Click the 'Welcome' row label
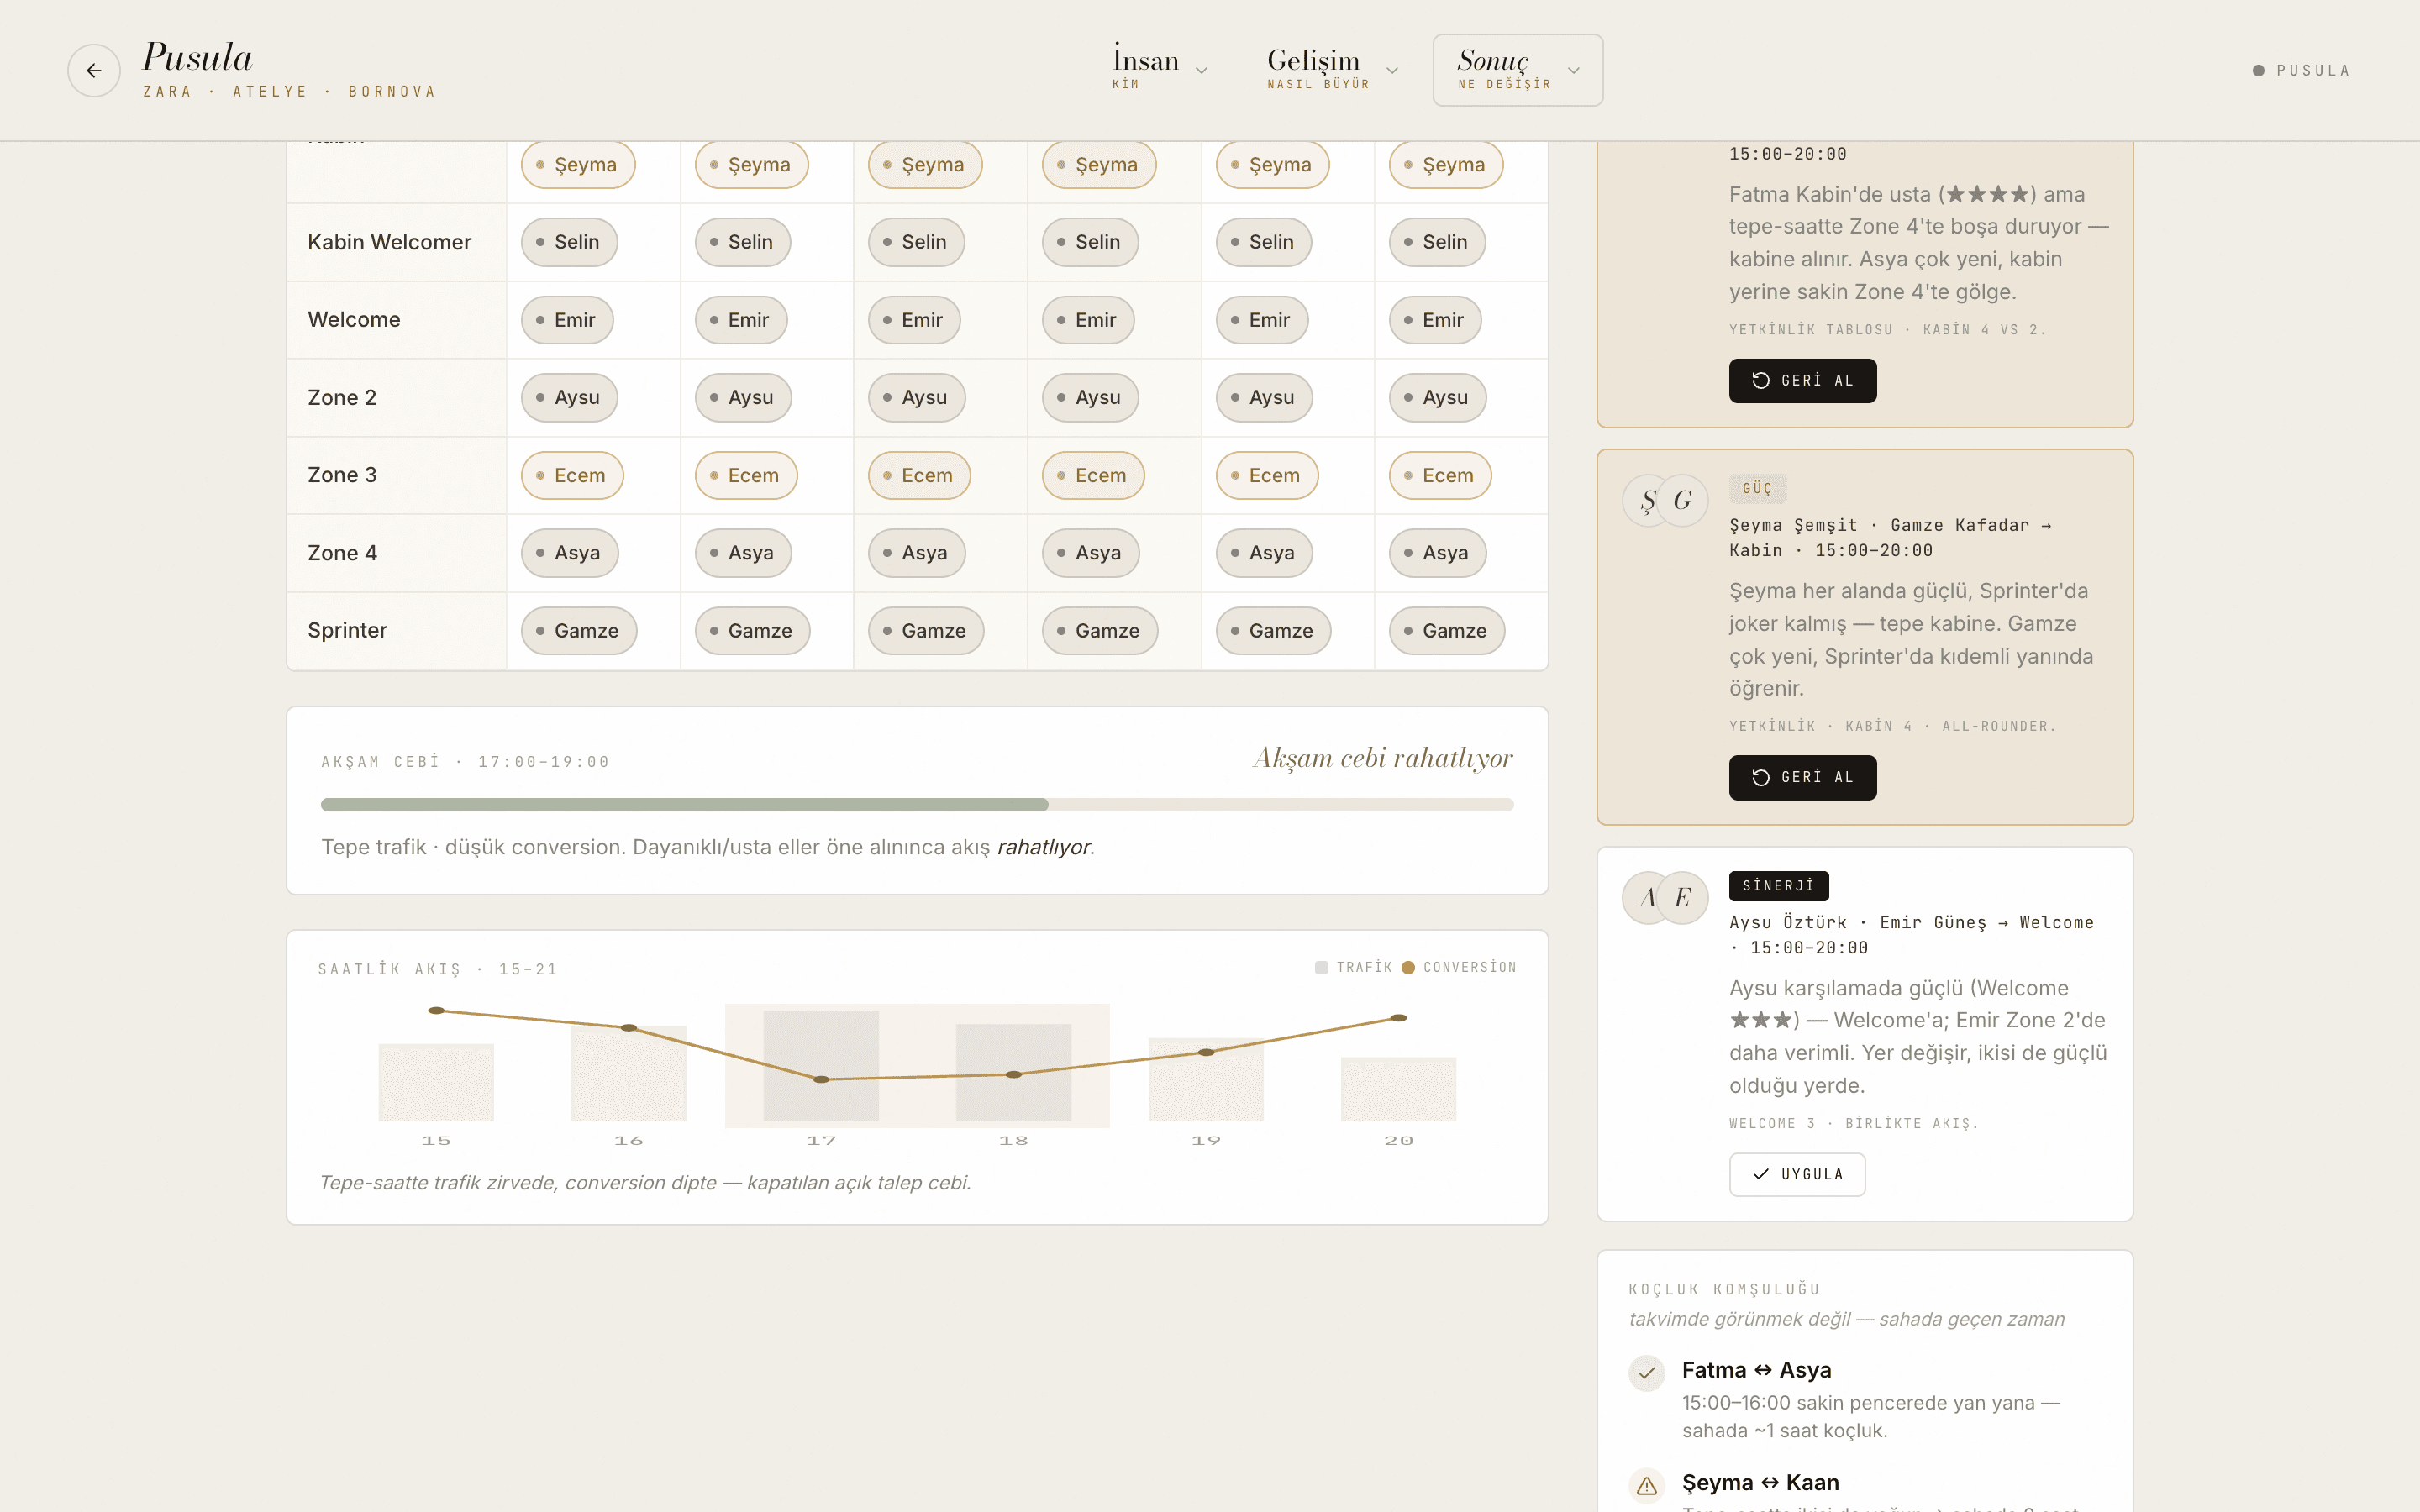Screen dimensions: 2420x1512 pyautogui.click(x=354, y=319)
